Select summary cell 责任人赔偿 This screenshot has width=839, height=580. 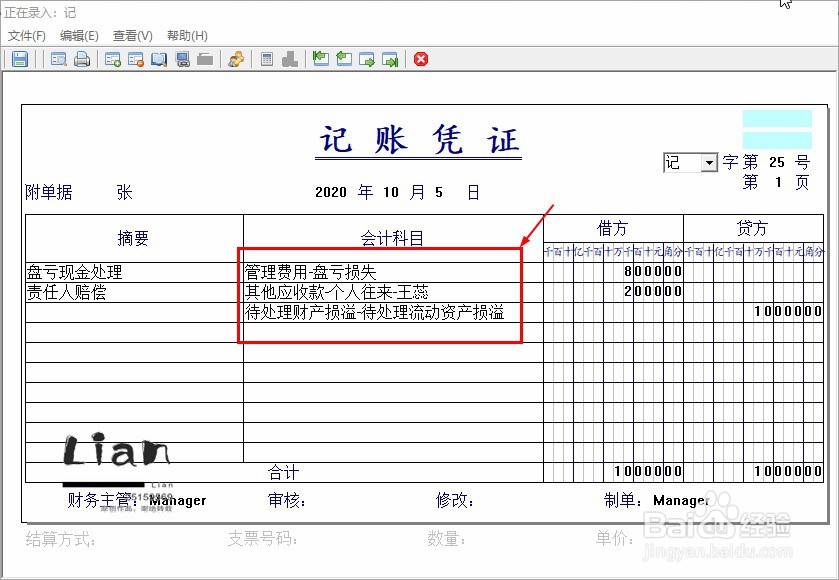click(134, 292)
